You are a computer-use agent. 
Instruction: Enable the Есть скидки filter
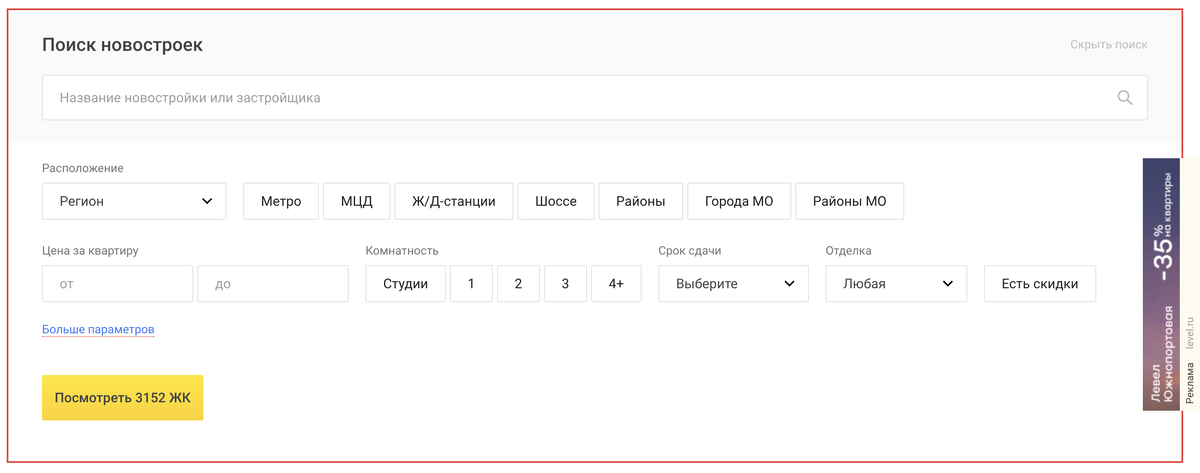point(1039,284)
